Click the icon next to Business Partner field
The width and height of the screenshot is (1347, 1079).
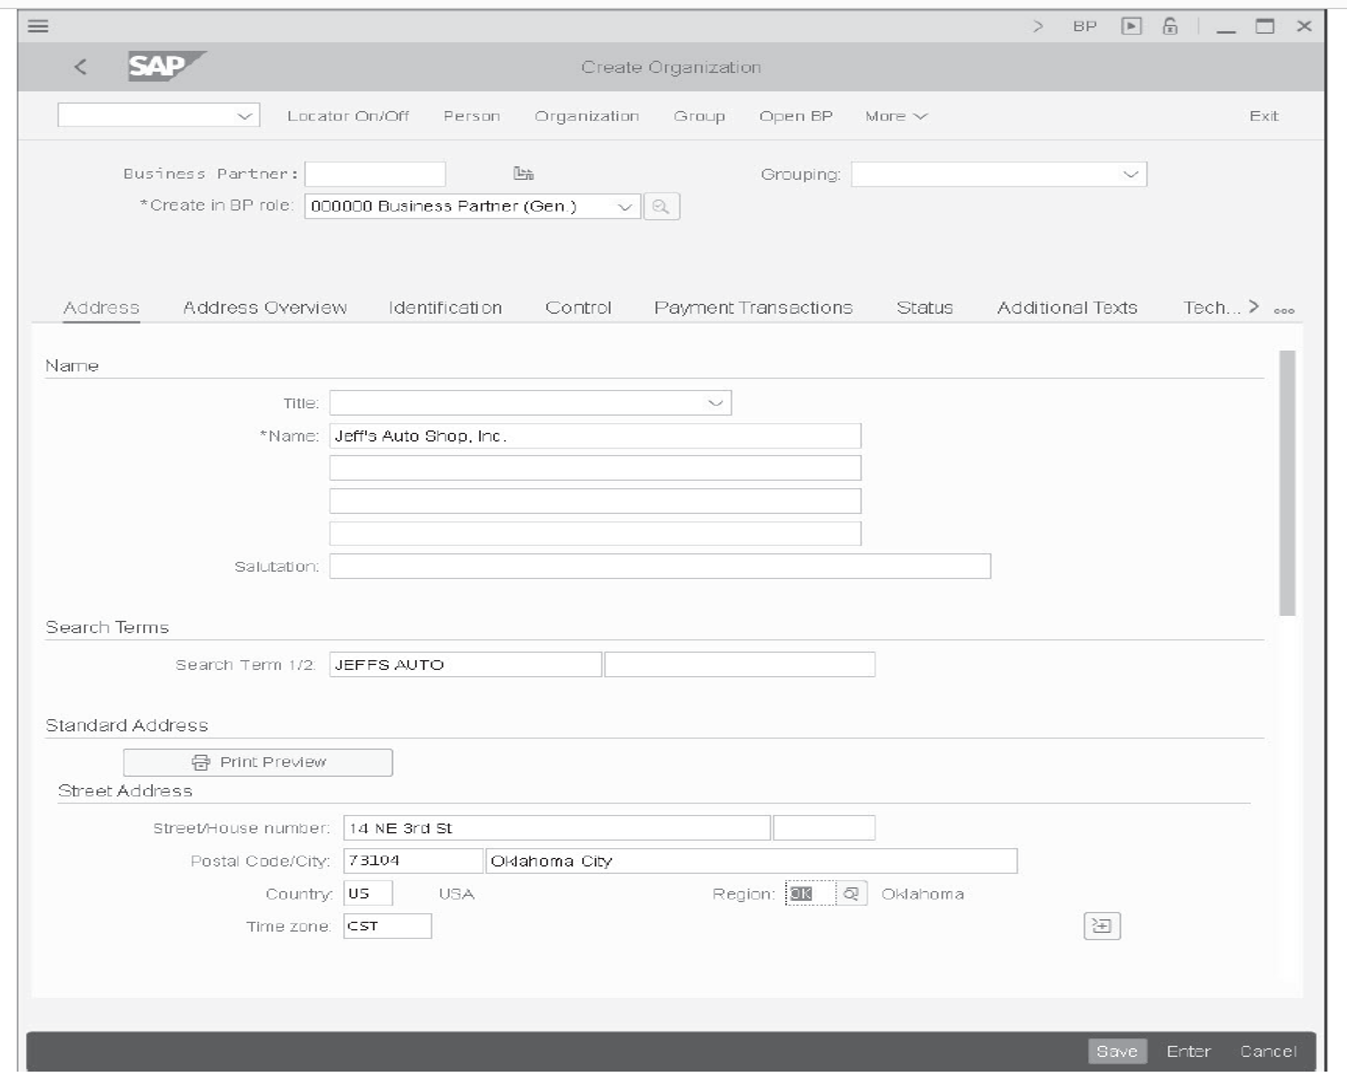(523, 174)
